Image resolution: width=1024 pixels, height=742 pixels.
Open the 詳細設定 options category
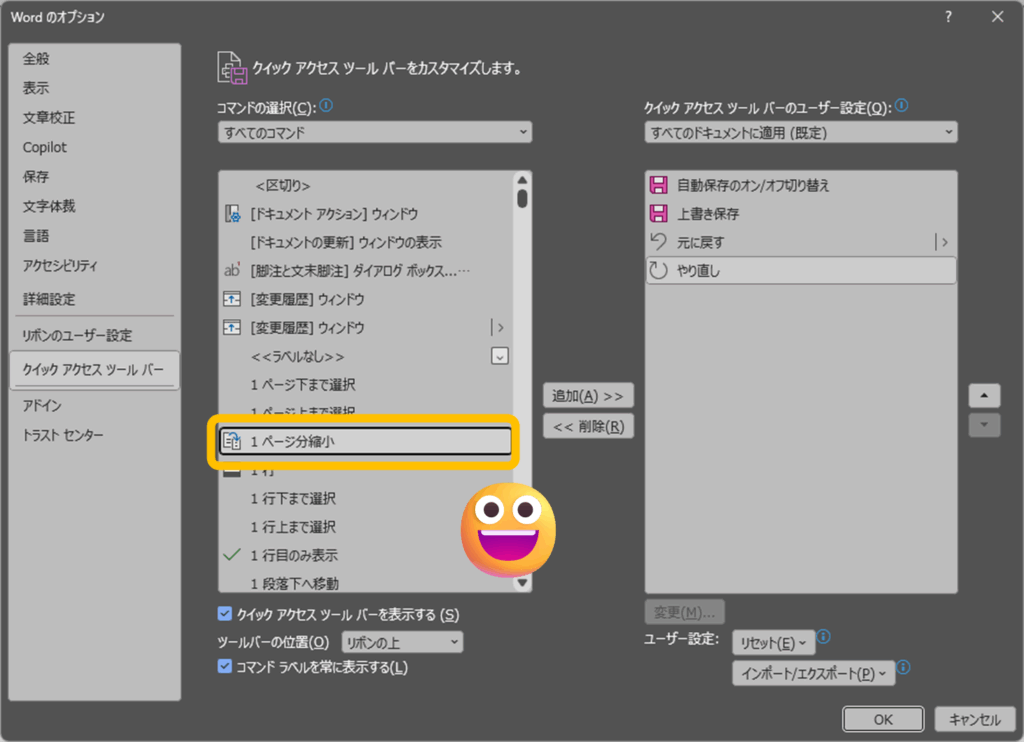50,299
